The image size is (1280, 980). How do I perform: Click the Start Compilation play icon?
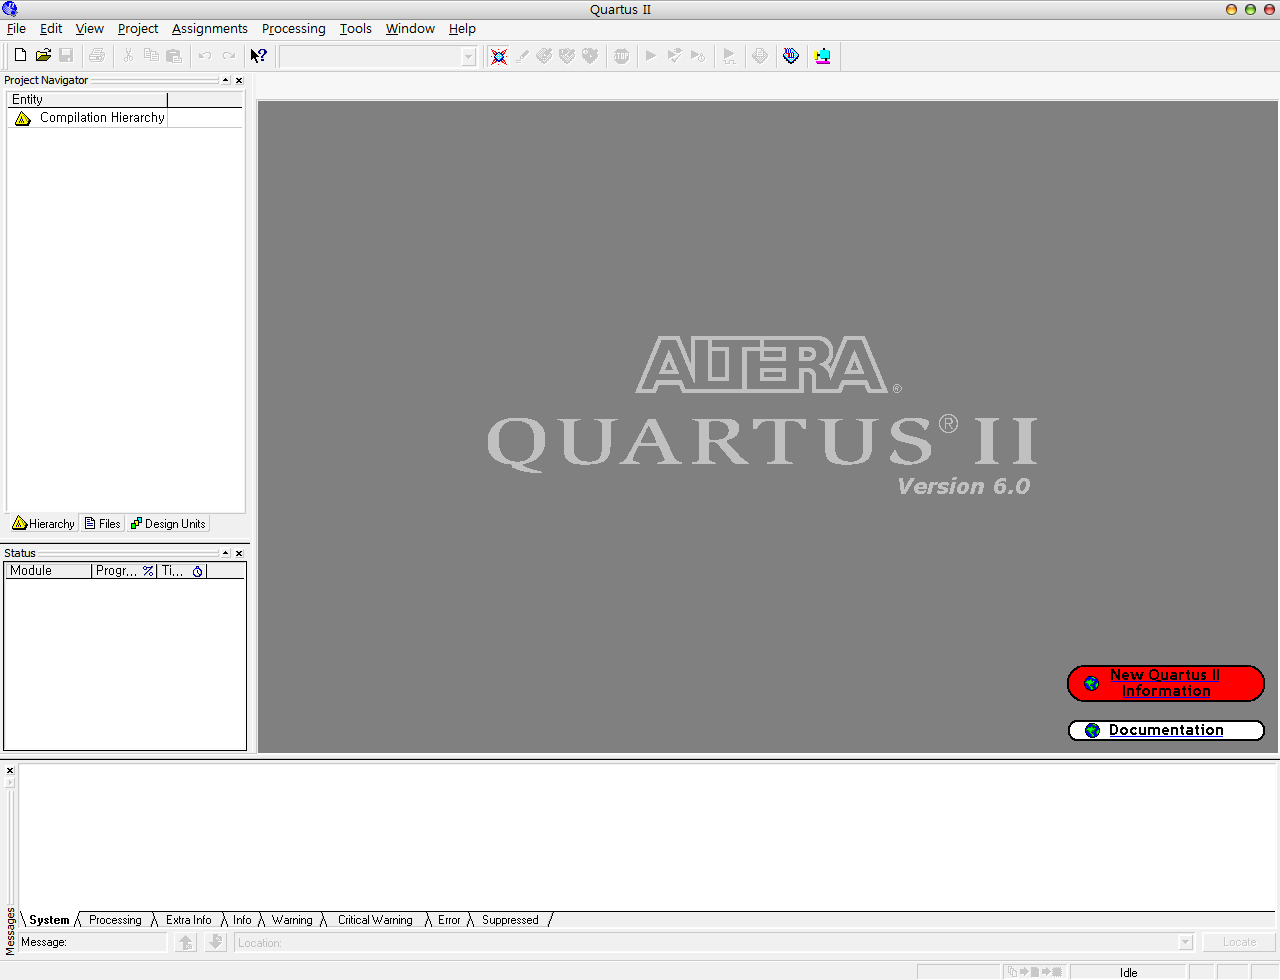pos(651,56)
